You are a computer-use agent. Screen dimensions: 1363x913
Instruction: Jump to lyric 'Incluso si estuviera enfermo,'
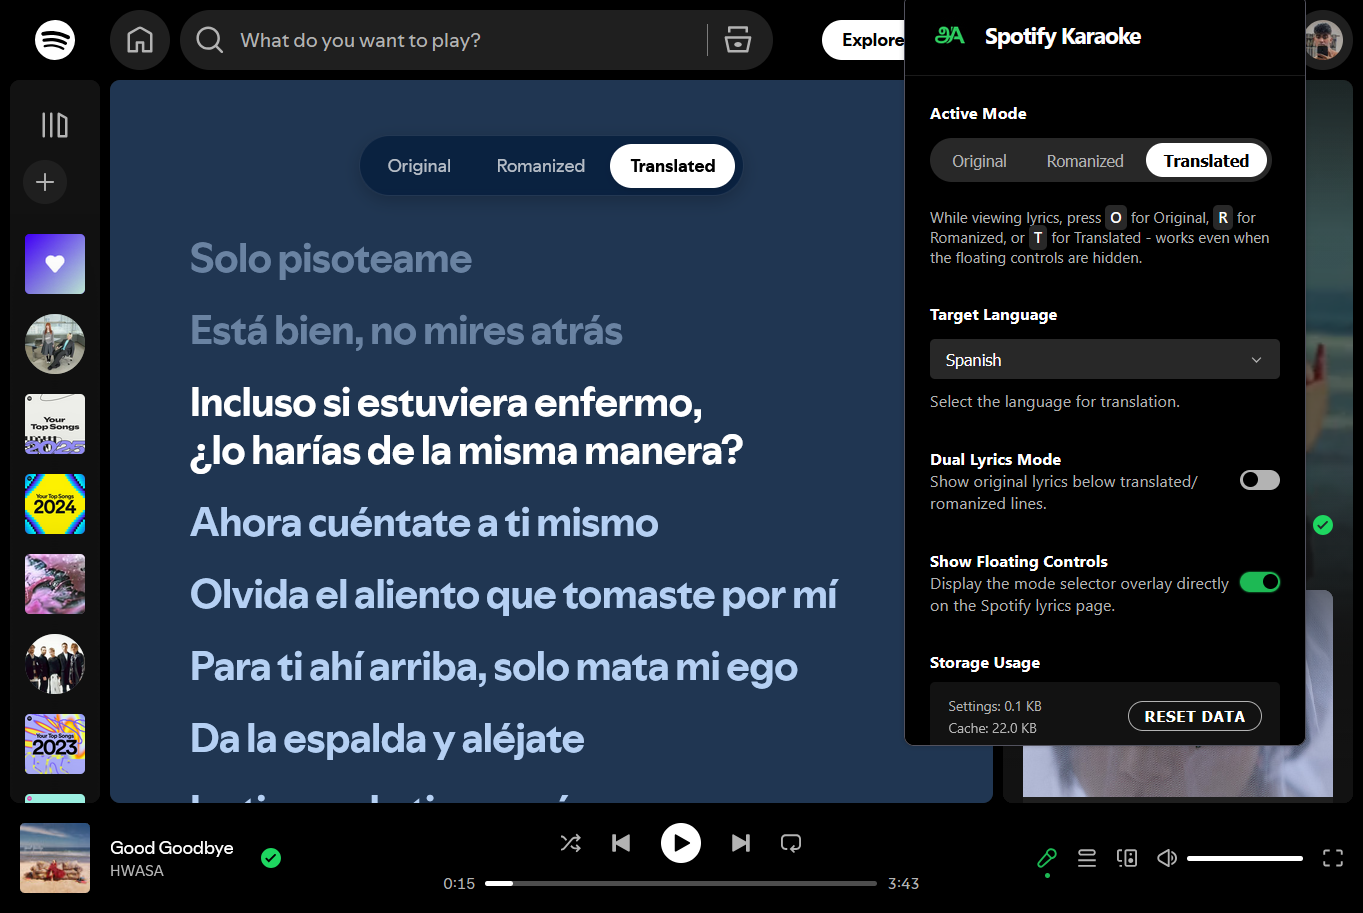[446, 403]
